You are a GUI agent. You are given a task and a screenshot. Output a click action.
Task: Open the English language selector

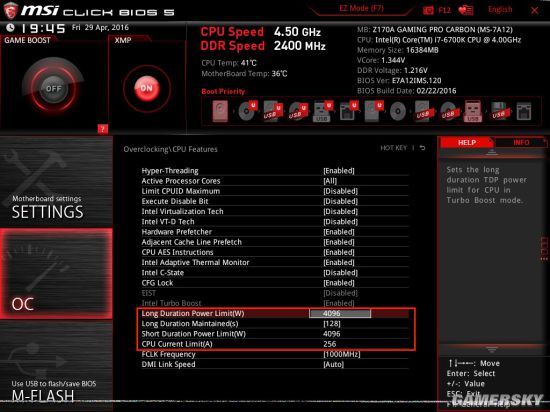click(500, 9)
